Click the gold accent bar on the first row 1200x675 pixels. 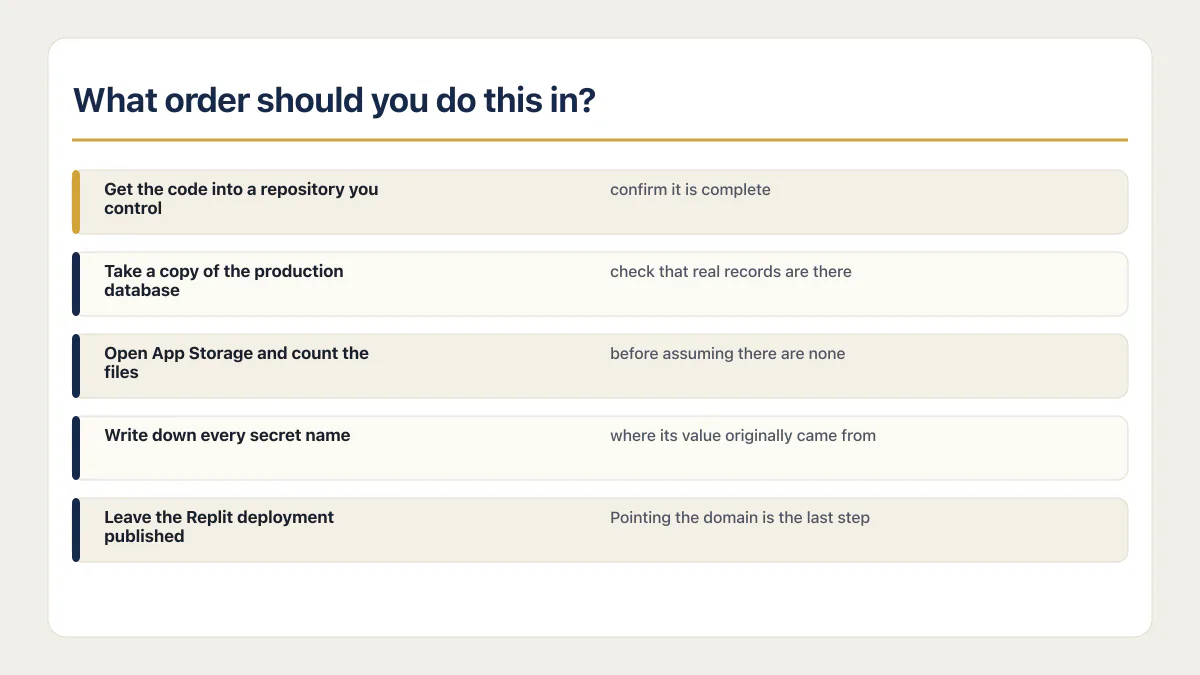(x=76, y=202)
